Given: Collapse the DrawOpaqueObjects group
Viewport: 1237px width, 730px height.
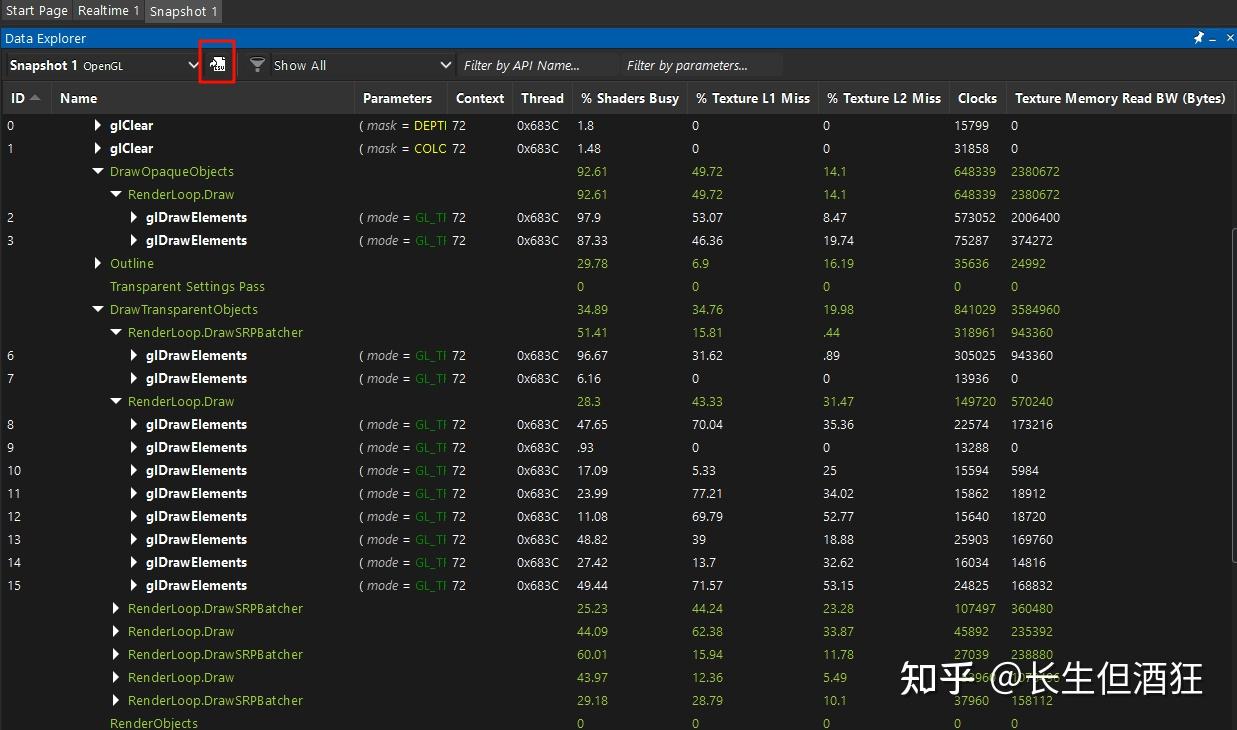Looking at the screenshot, I should tap(97, 171).
